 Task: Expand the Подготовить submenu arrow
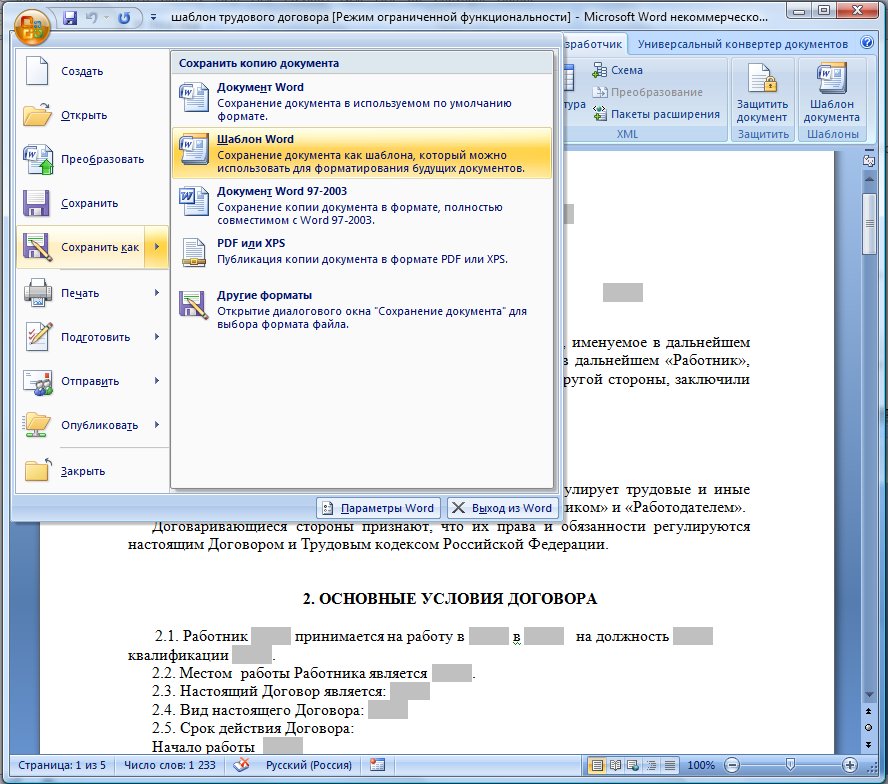157,336
